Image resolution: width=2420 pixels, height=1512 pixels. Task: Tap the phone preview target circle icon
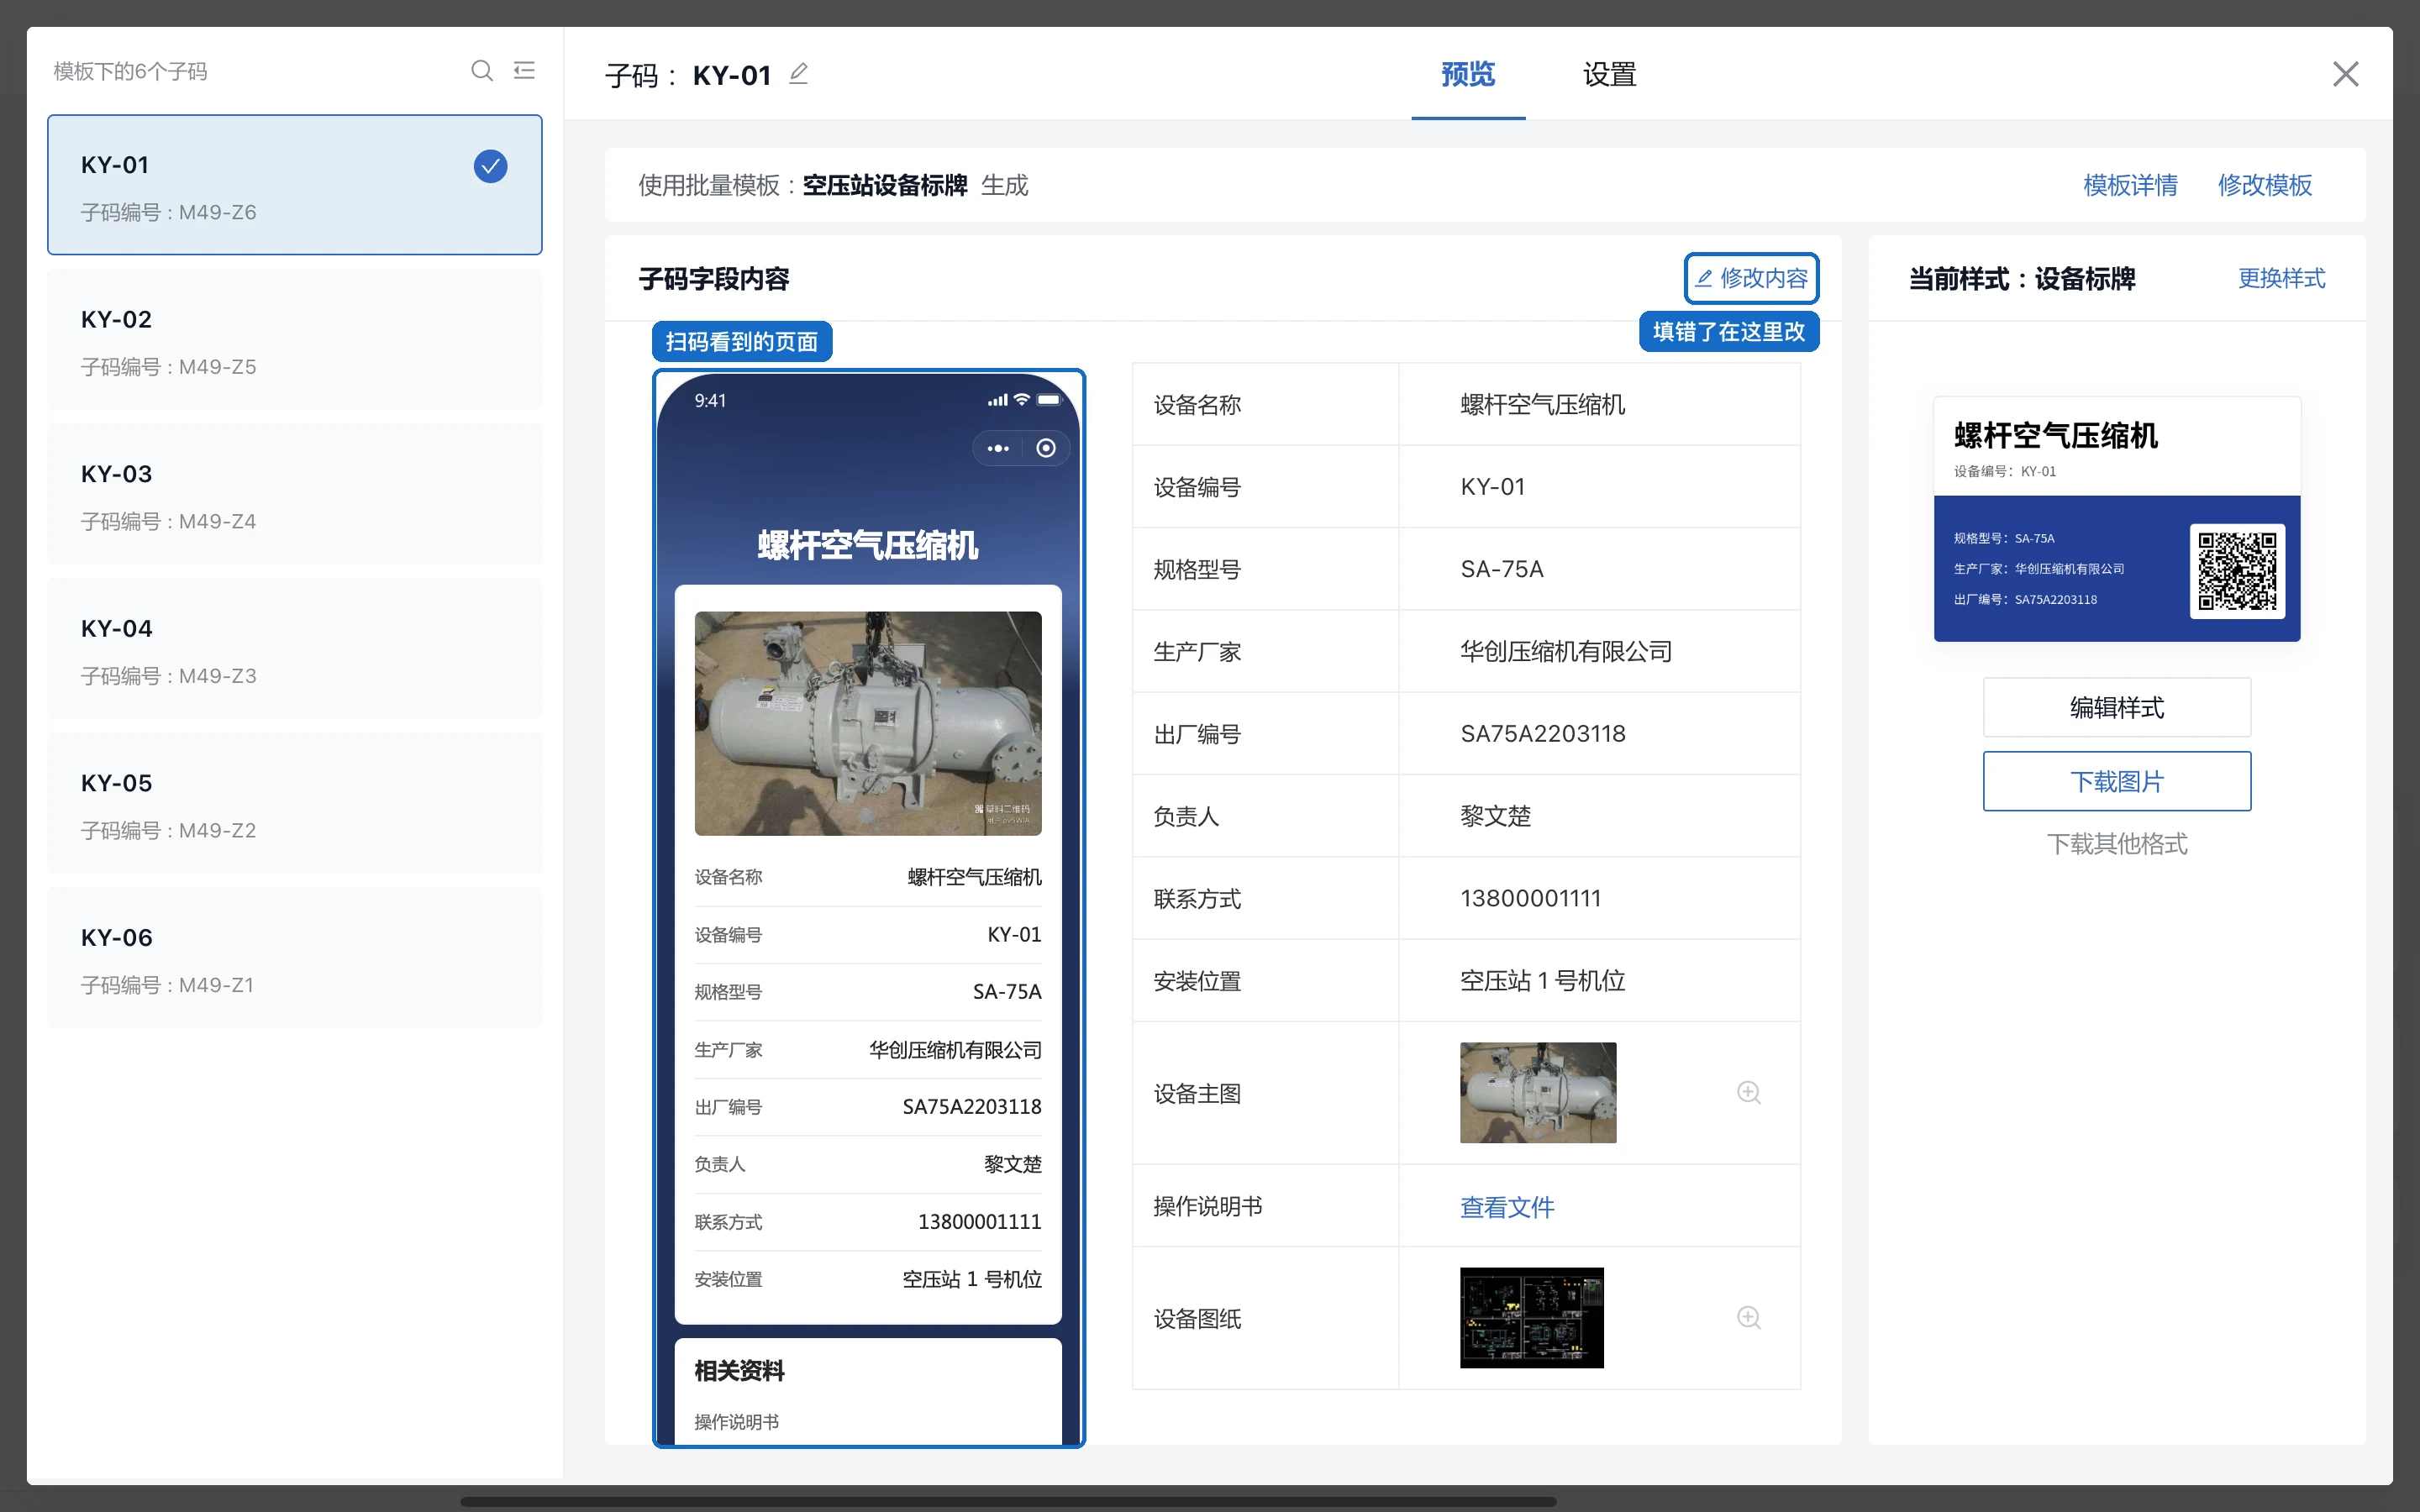[x=1046, y=448]
